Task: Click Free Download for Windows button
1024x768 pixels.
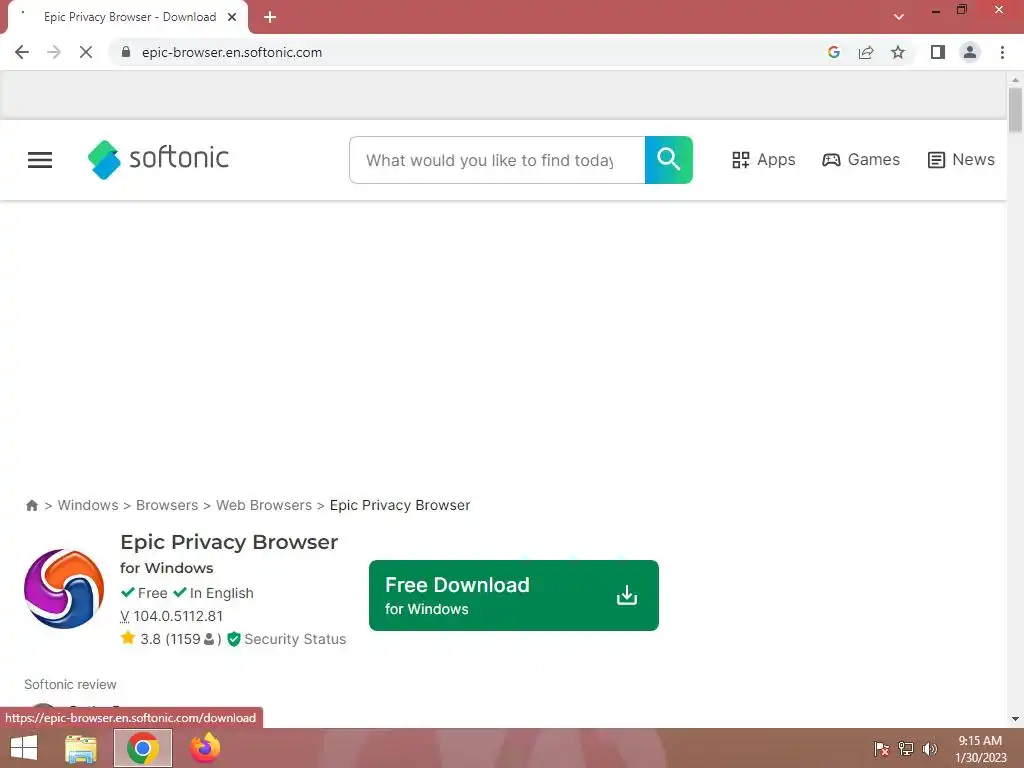Action: (513, 595)
